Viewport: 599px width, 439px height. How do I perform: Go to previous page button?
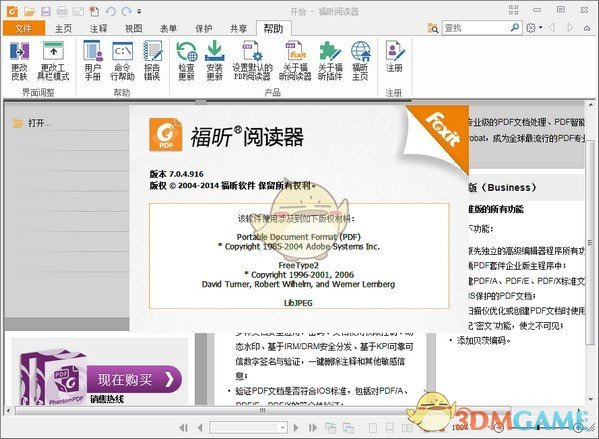click(x=200, y=428)
